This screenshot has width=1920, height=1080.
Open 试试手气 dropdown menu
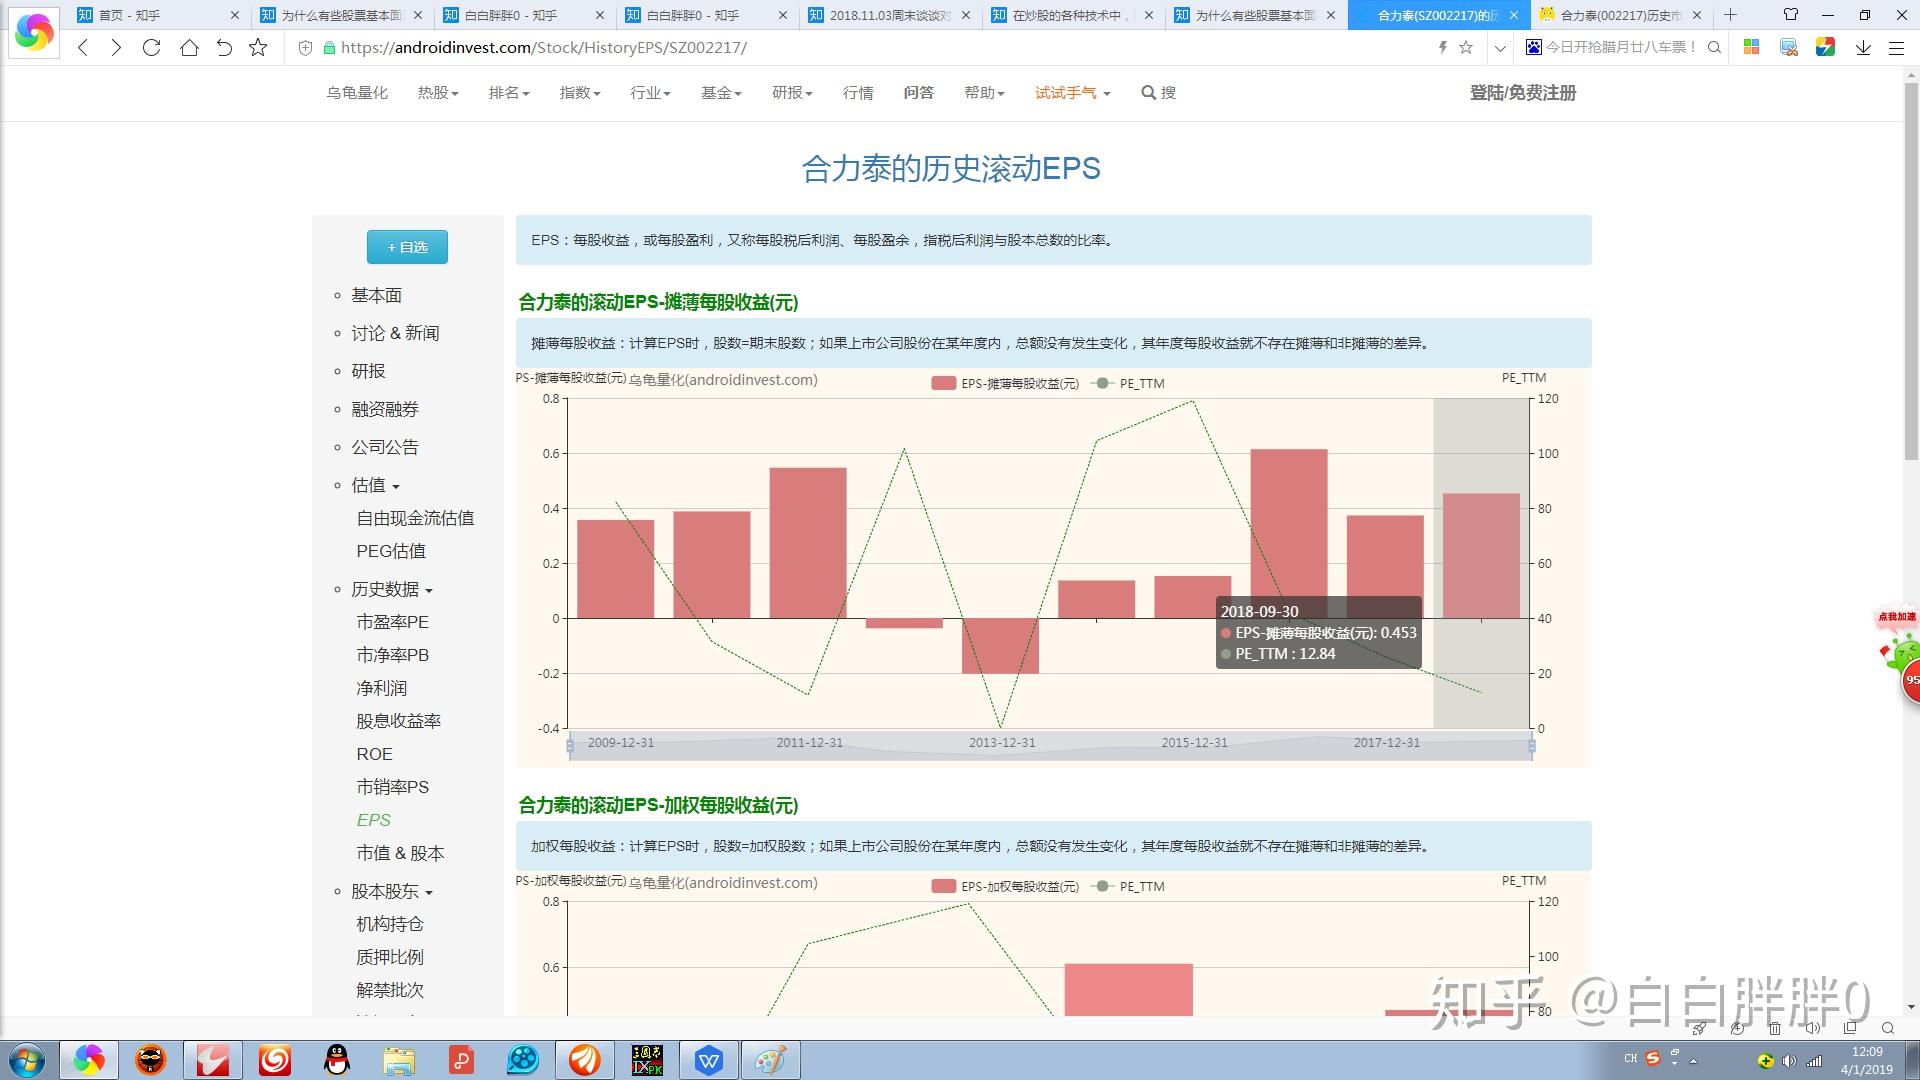pos(1072,93)
